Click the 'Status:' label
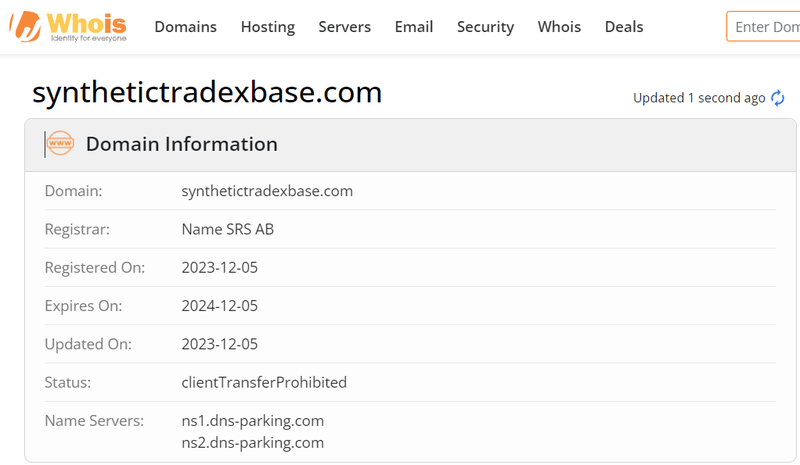The image size is (800, 465). (x=68, y=382)
